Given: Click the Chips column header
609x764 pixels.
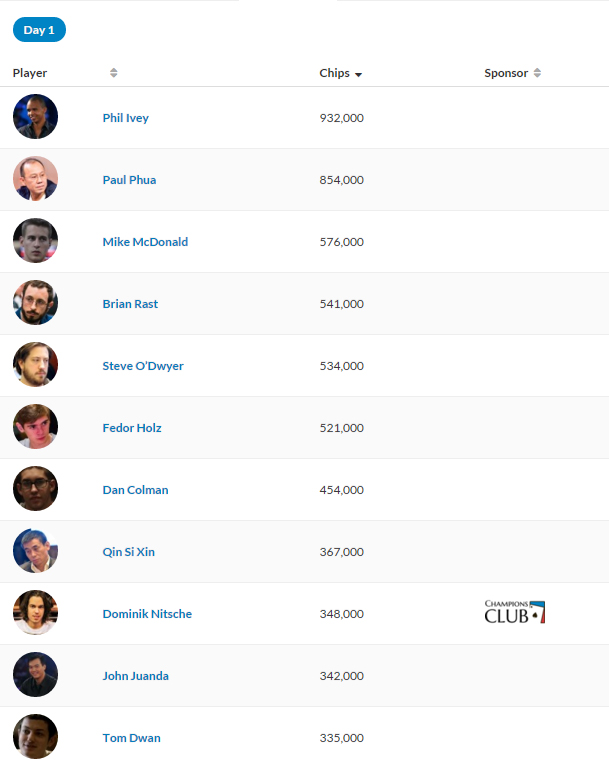Looking at the screenshot, I should (x=335, y=73).
